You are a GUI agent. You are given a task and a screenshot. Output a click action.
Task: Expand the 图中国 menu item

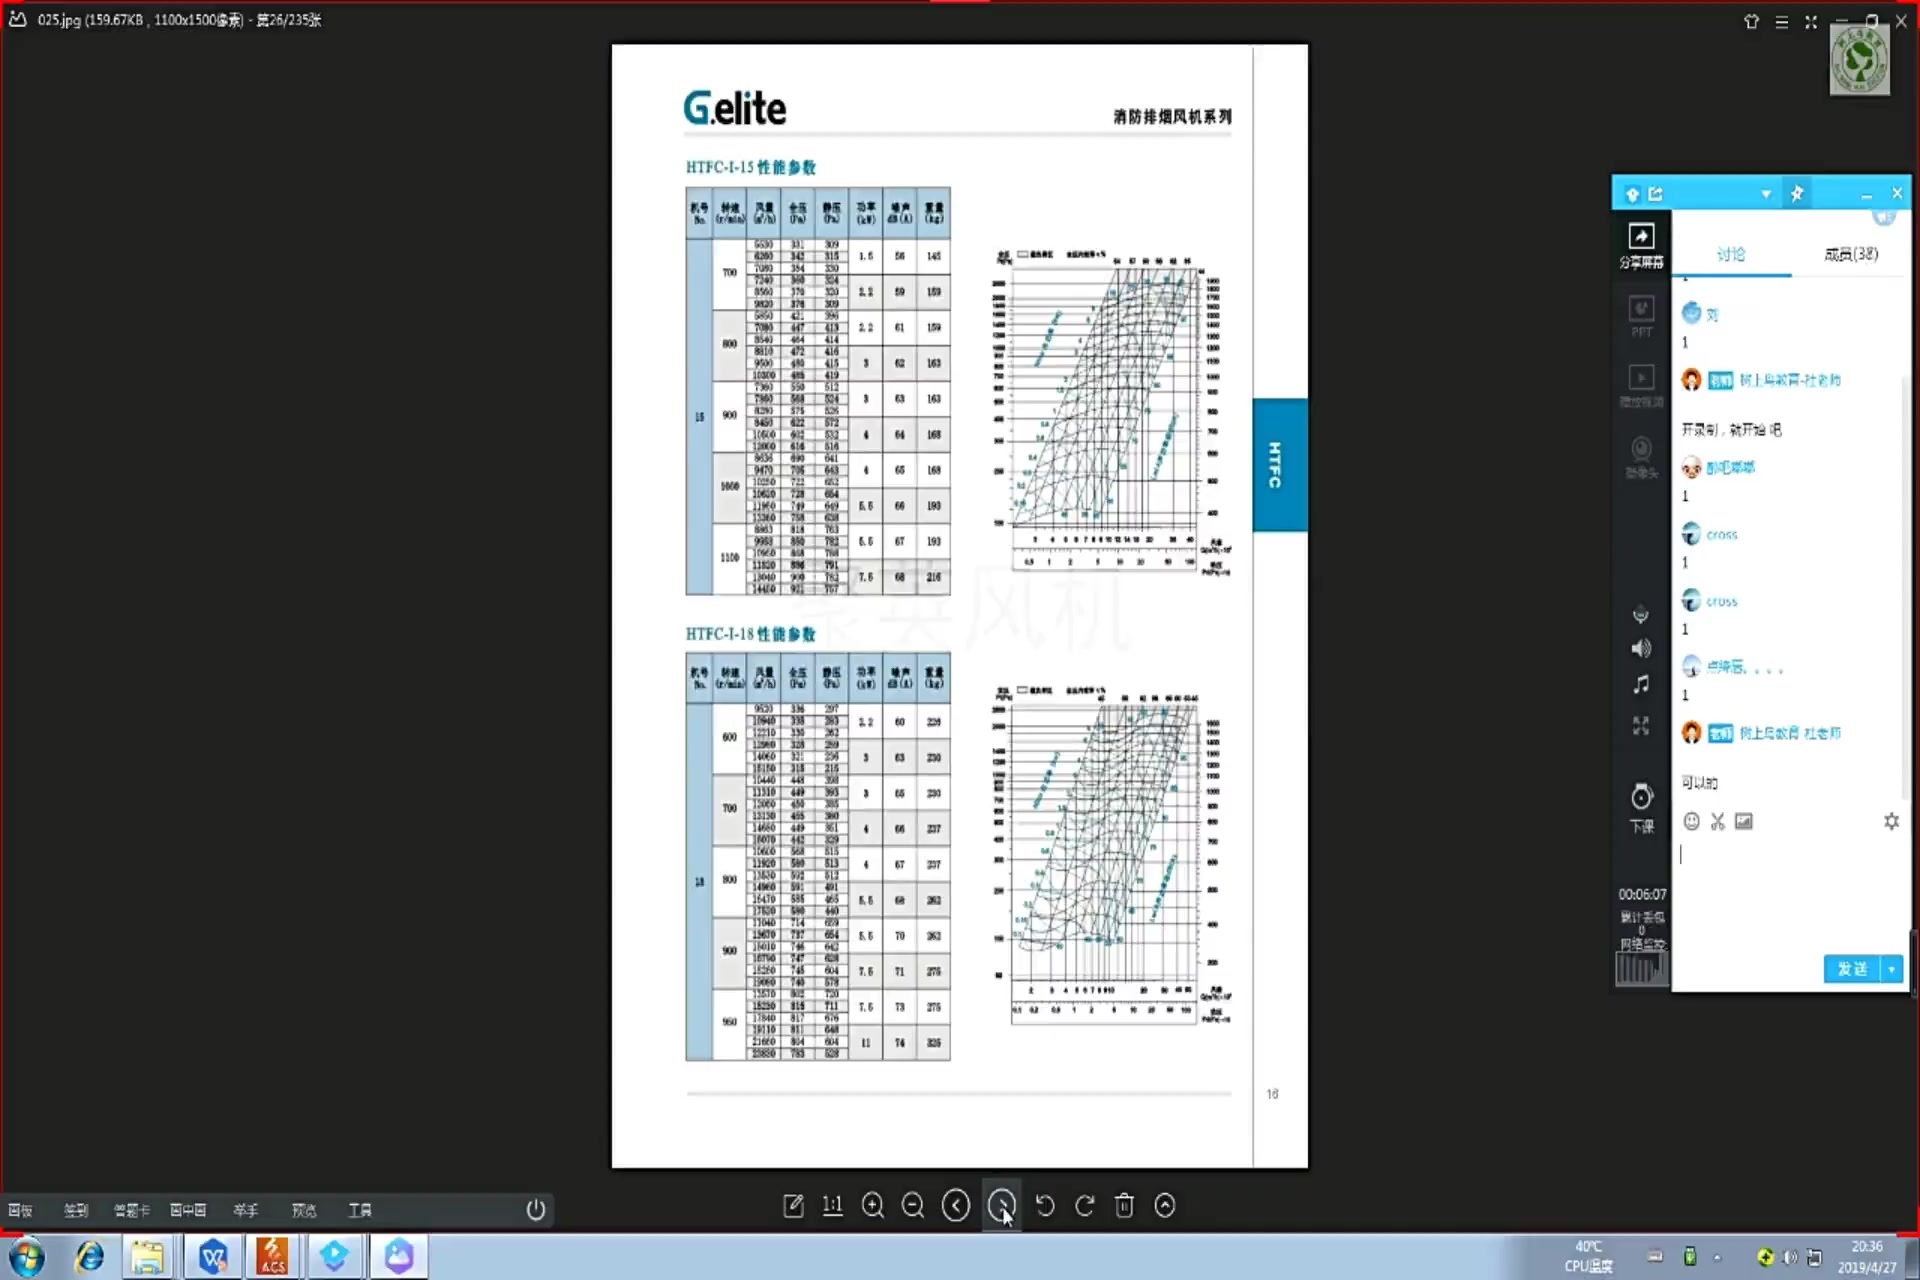(x=187, y=1210)
